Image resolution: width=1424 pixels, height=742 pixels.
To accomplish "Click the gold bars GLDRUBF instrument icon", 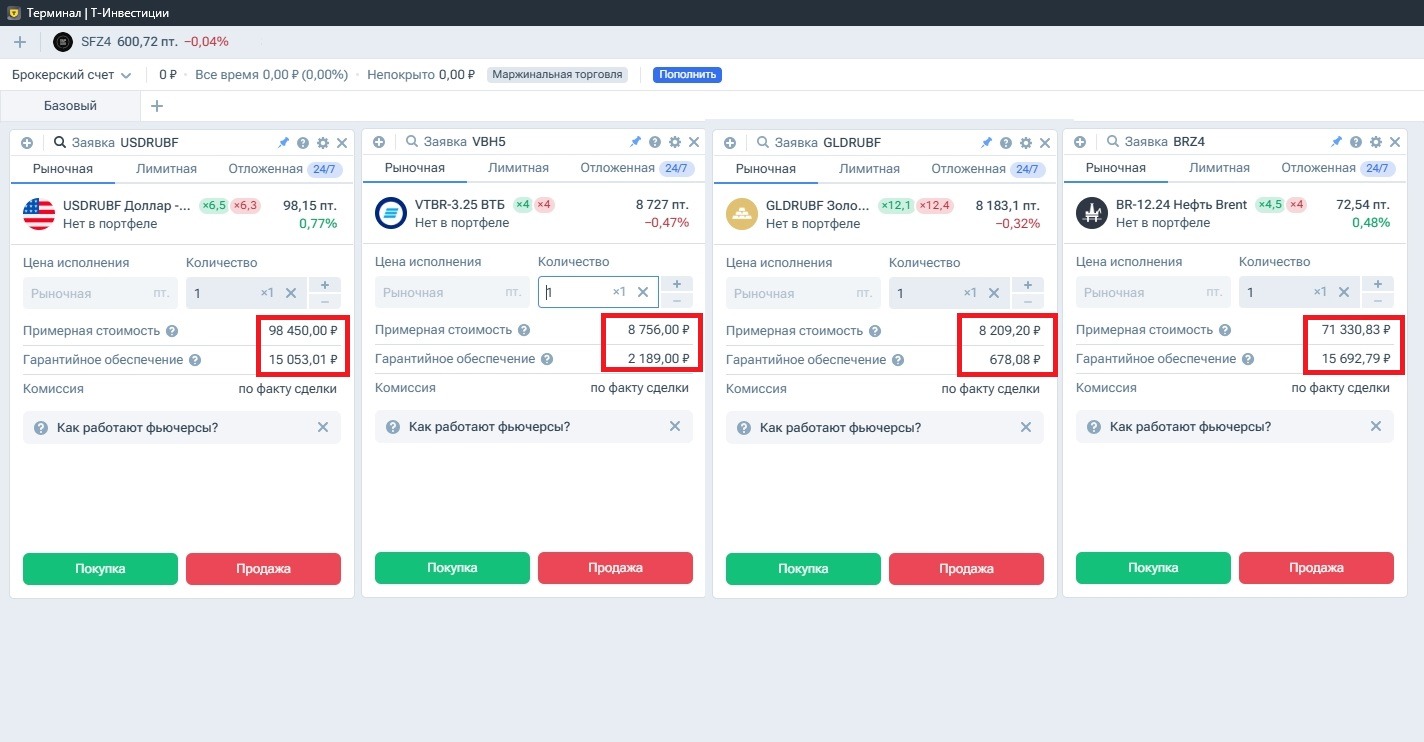I will click(742, 214).
